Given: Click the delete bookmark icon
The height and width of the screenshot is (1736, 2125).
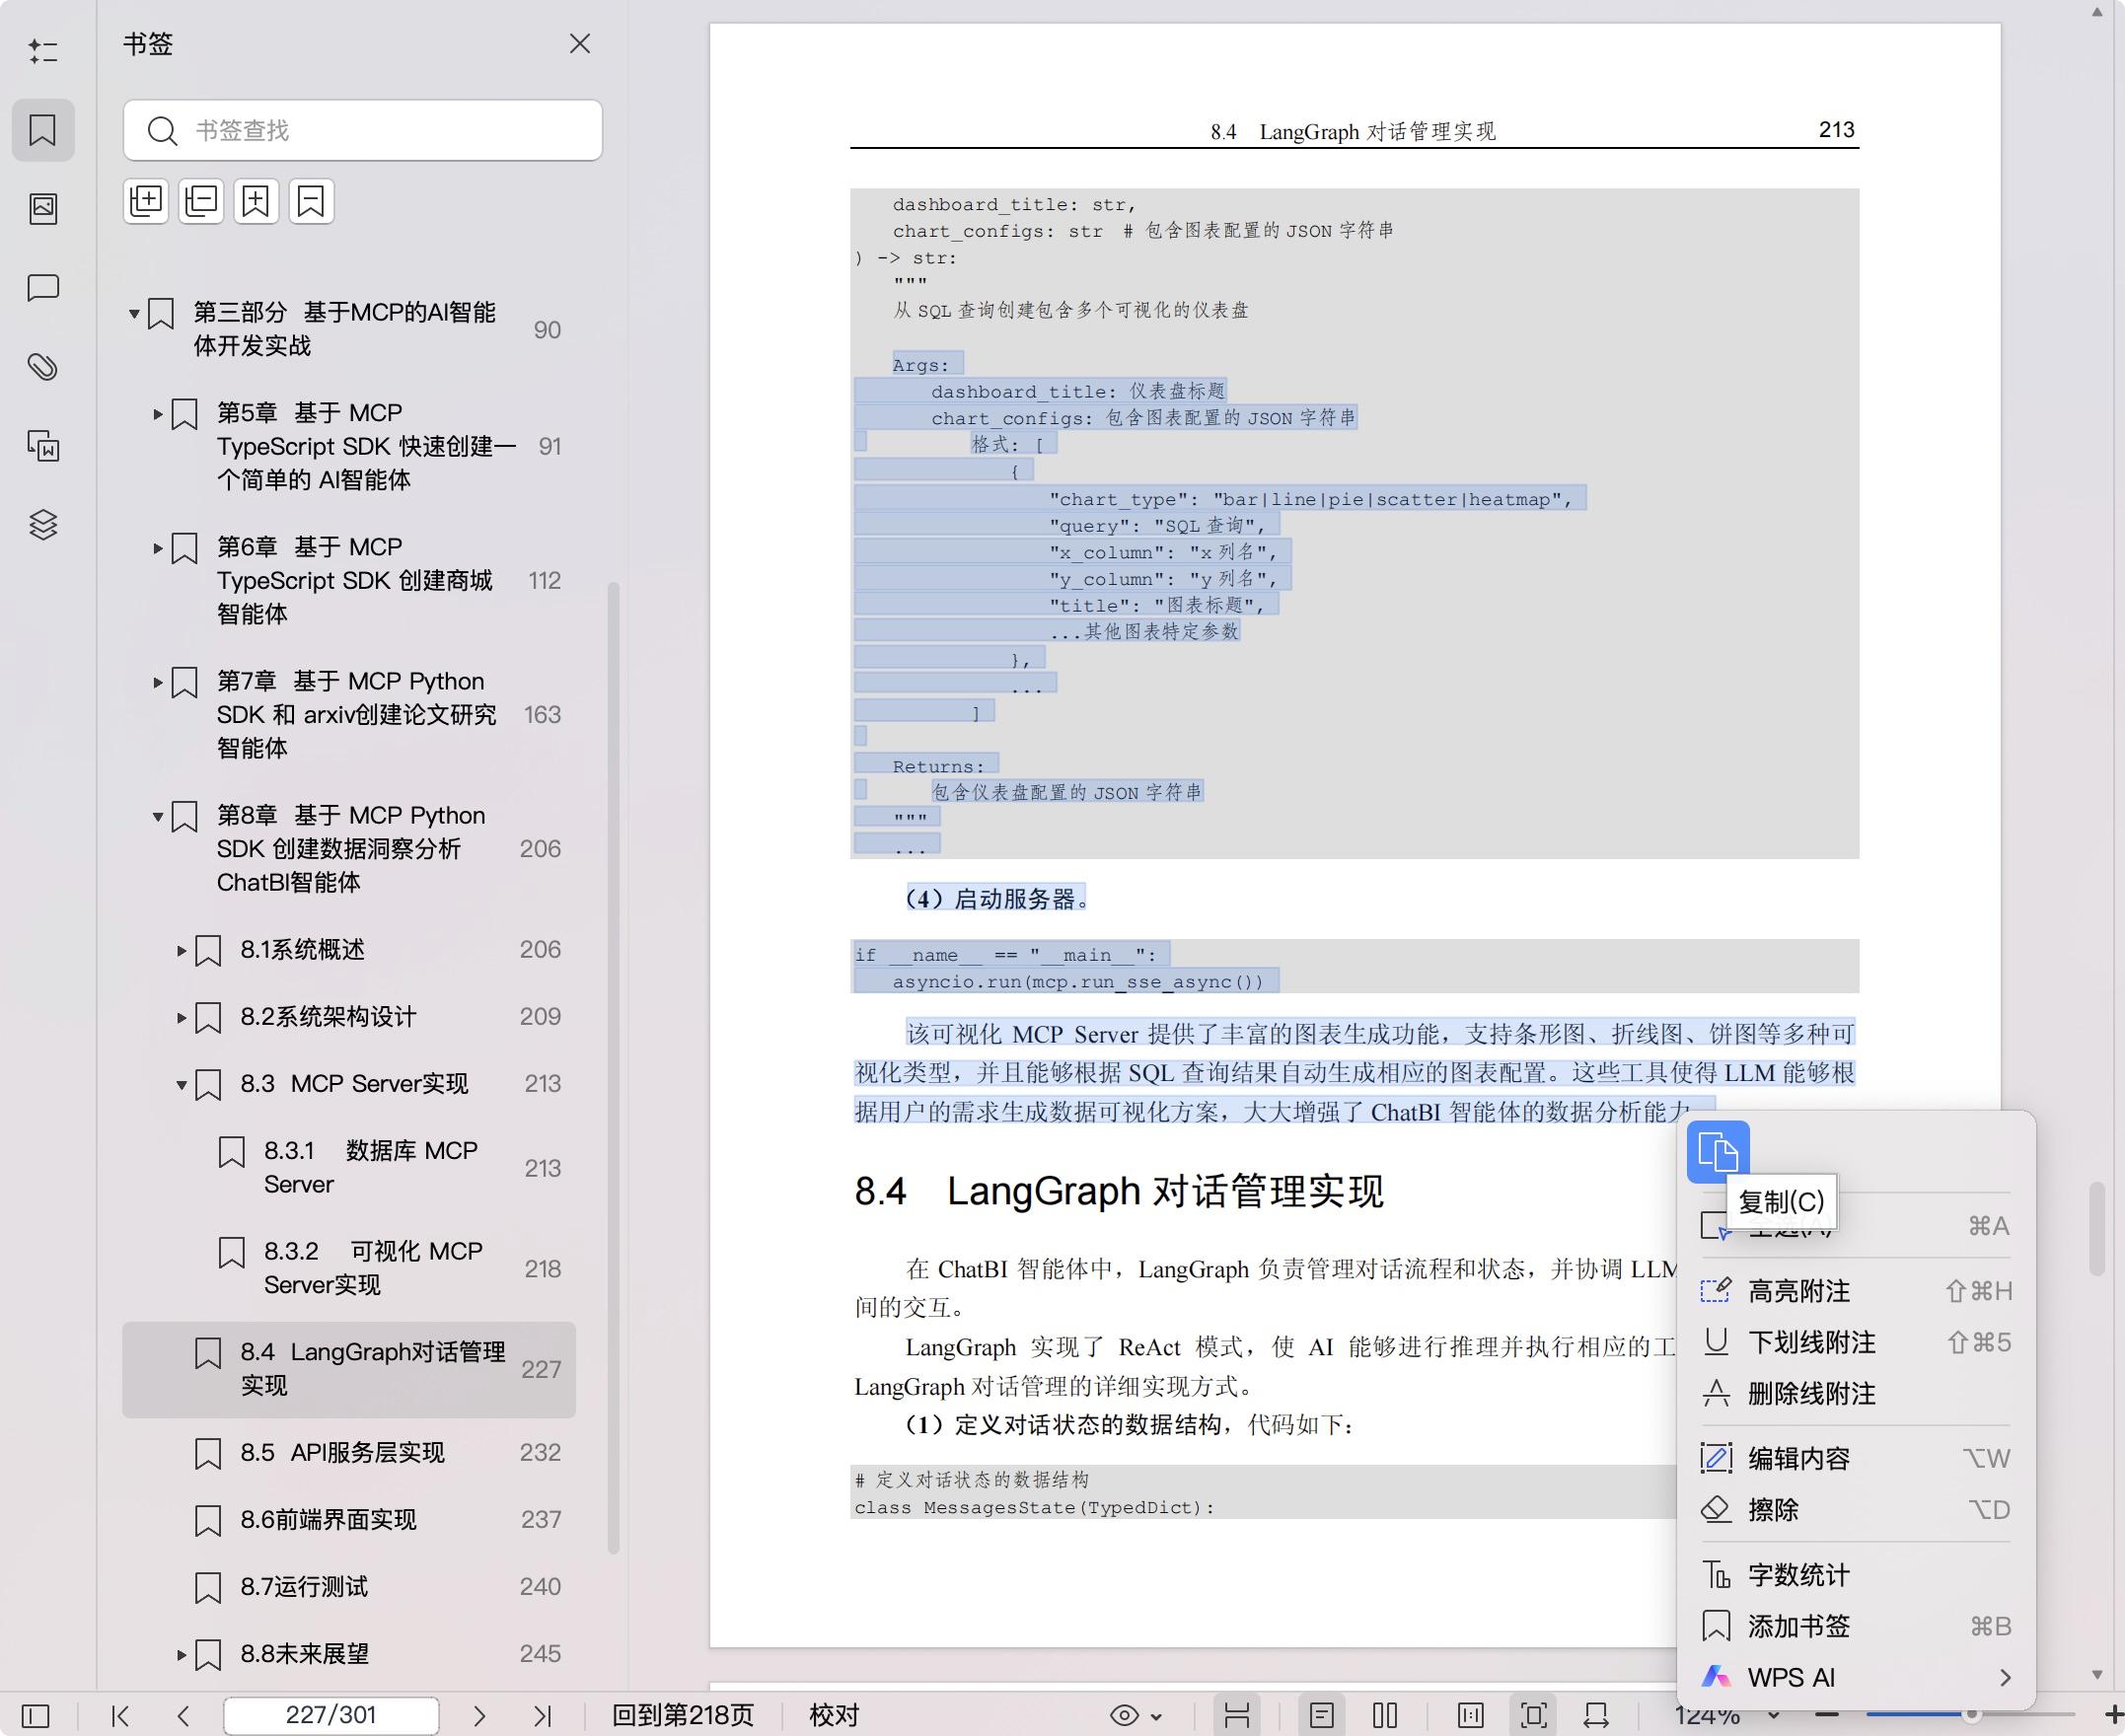Looking at the screenshot, I should pyautogui.click(x=311, y=201).
